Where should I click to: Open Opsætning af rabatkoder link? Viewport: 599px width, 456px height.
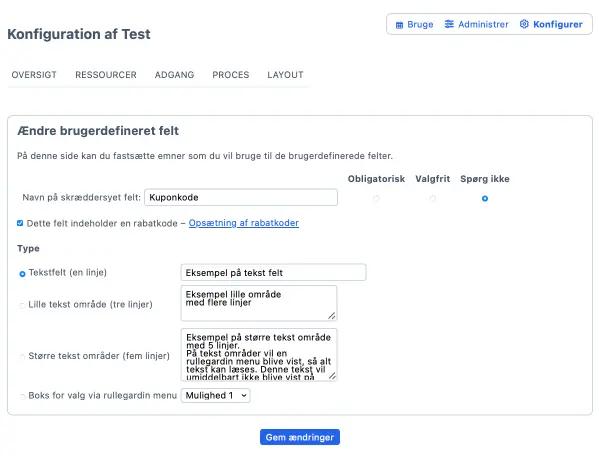point(244,223)
